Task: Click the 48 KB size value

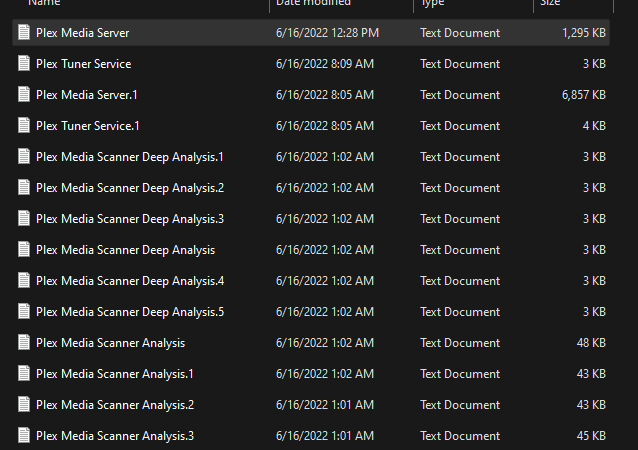Action: tap(591, 343)
